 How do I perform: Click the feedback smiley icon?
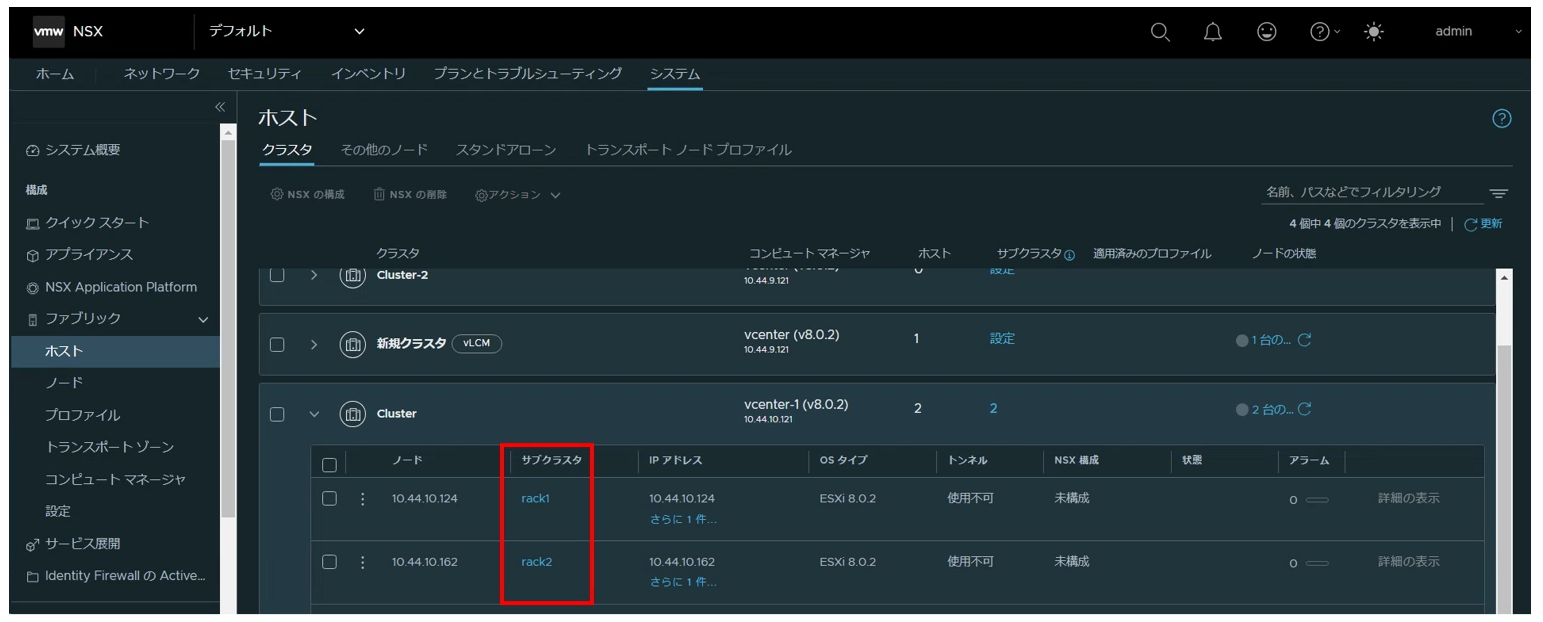pyautogui.click(x=1267, y=32)
